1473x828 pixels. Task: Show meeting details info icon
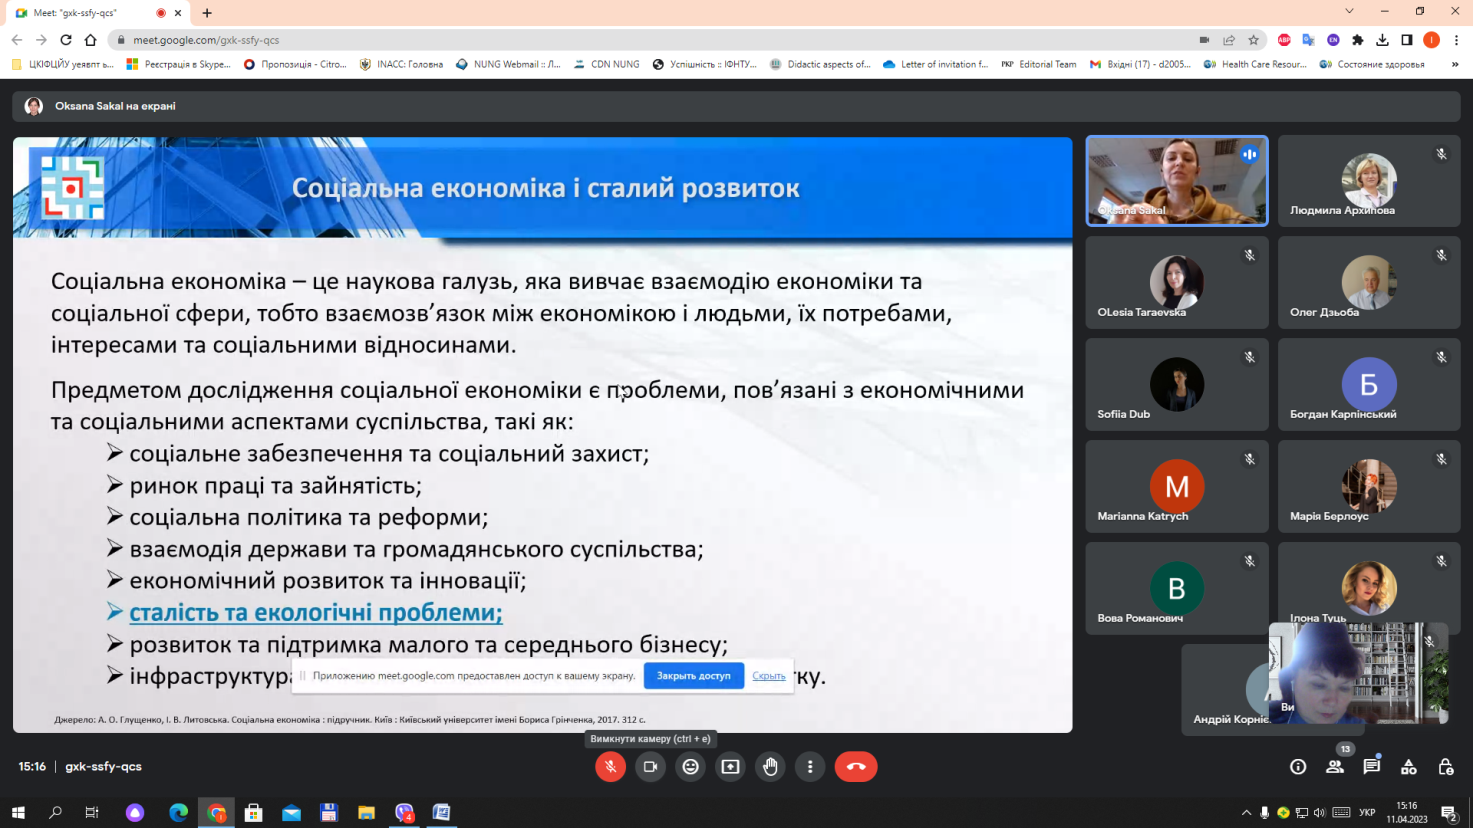[1297, 766]
